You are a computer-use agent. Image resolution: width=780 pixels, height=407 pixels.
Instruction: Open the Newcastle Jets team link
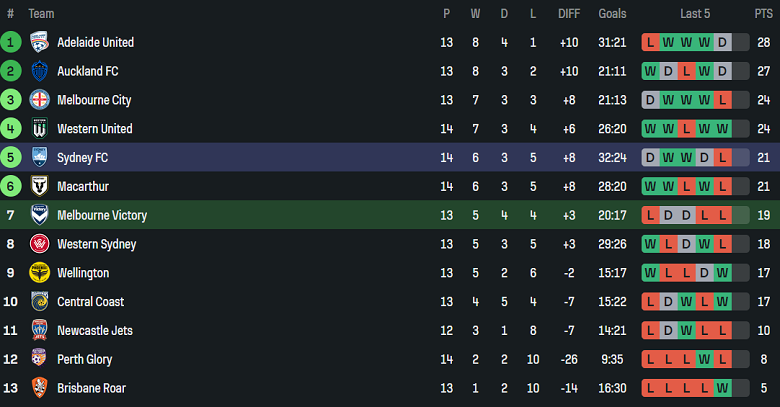click(x=95, y=331)
